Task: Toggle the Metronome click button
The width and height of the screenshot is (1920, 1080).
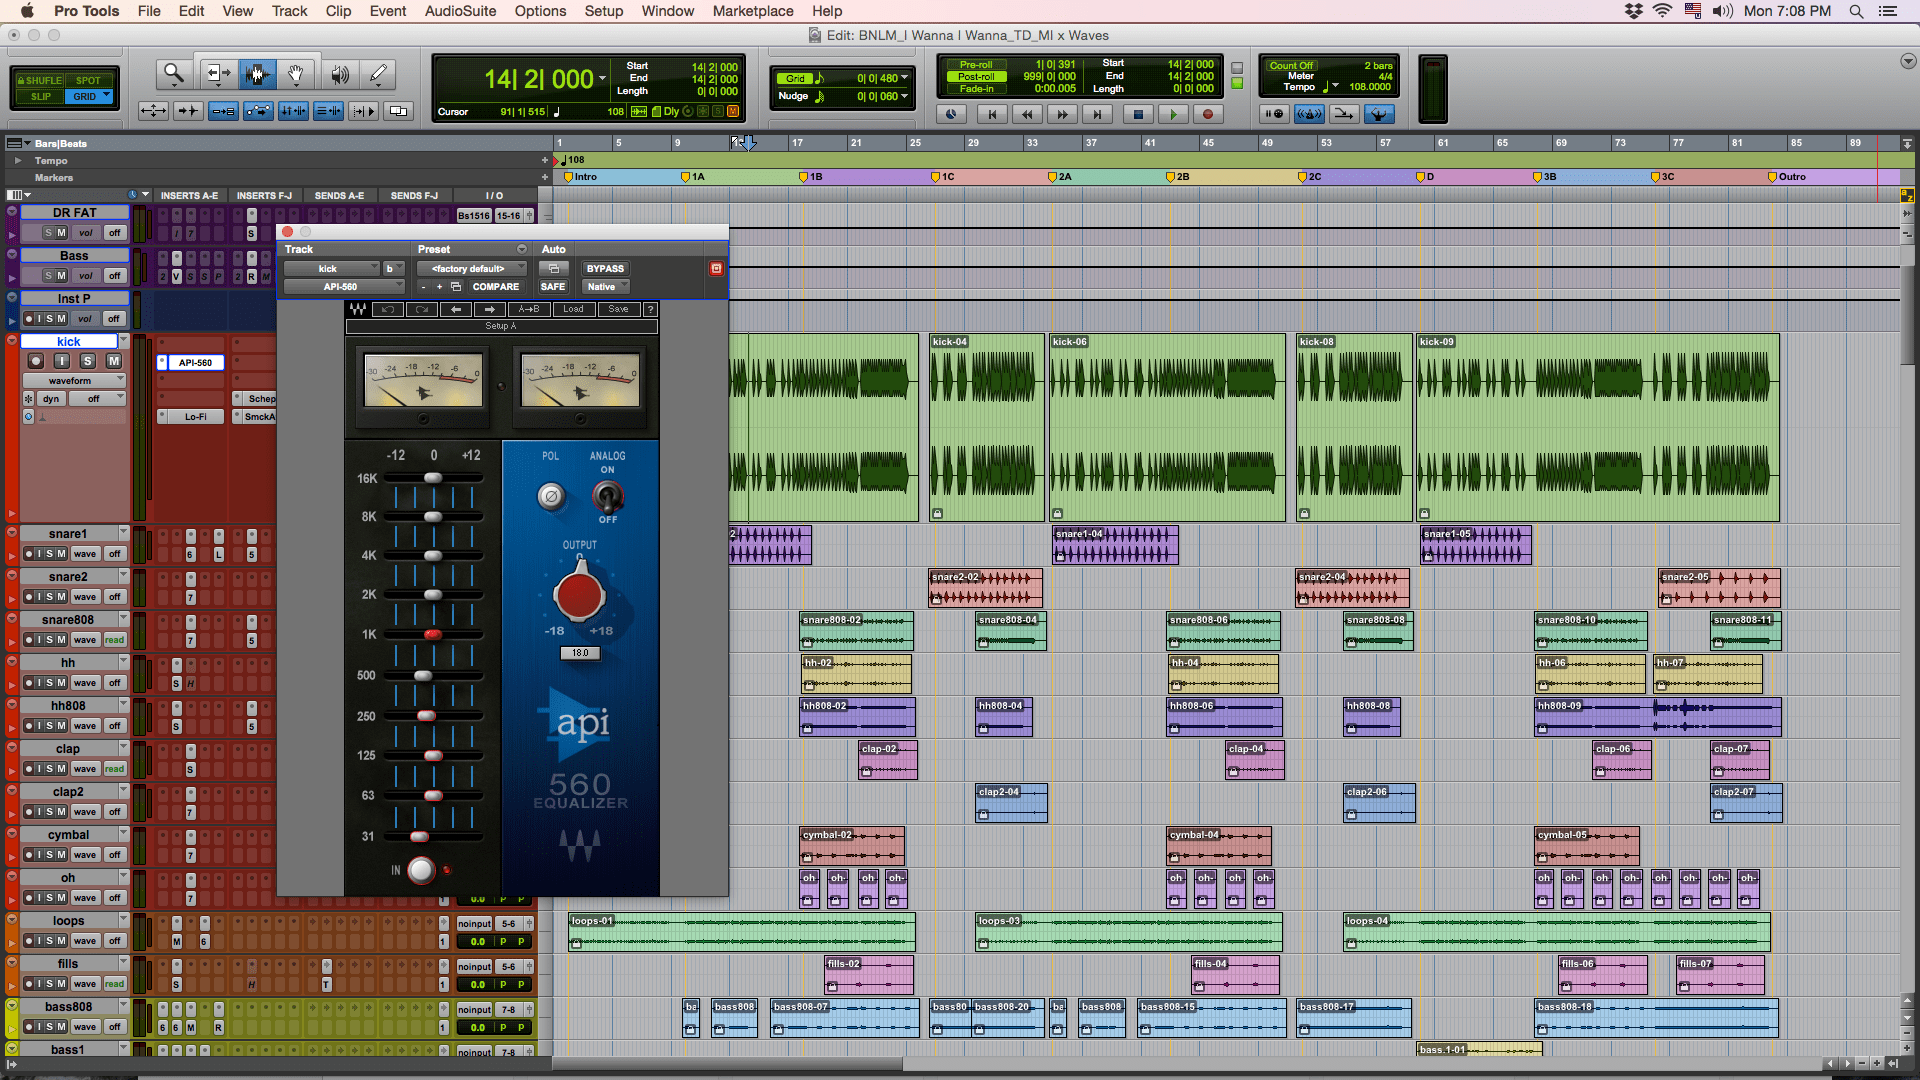Action: [1309, 114]
